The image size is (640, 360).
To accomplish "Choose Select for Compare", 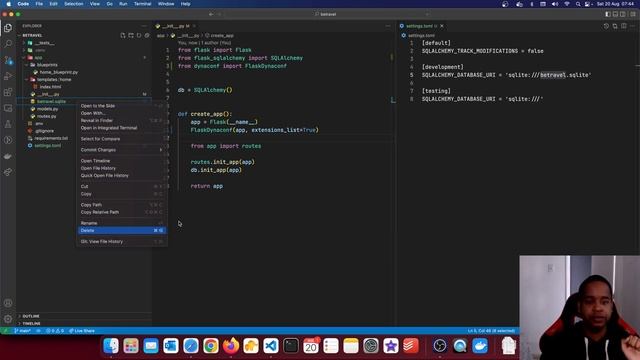I will tap(121, 139).
